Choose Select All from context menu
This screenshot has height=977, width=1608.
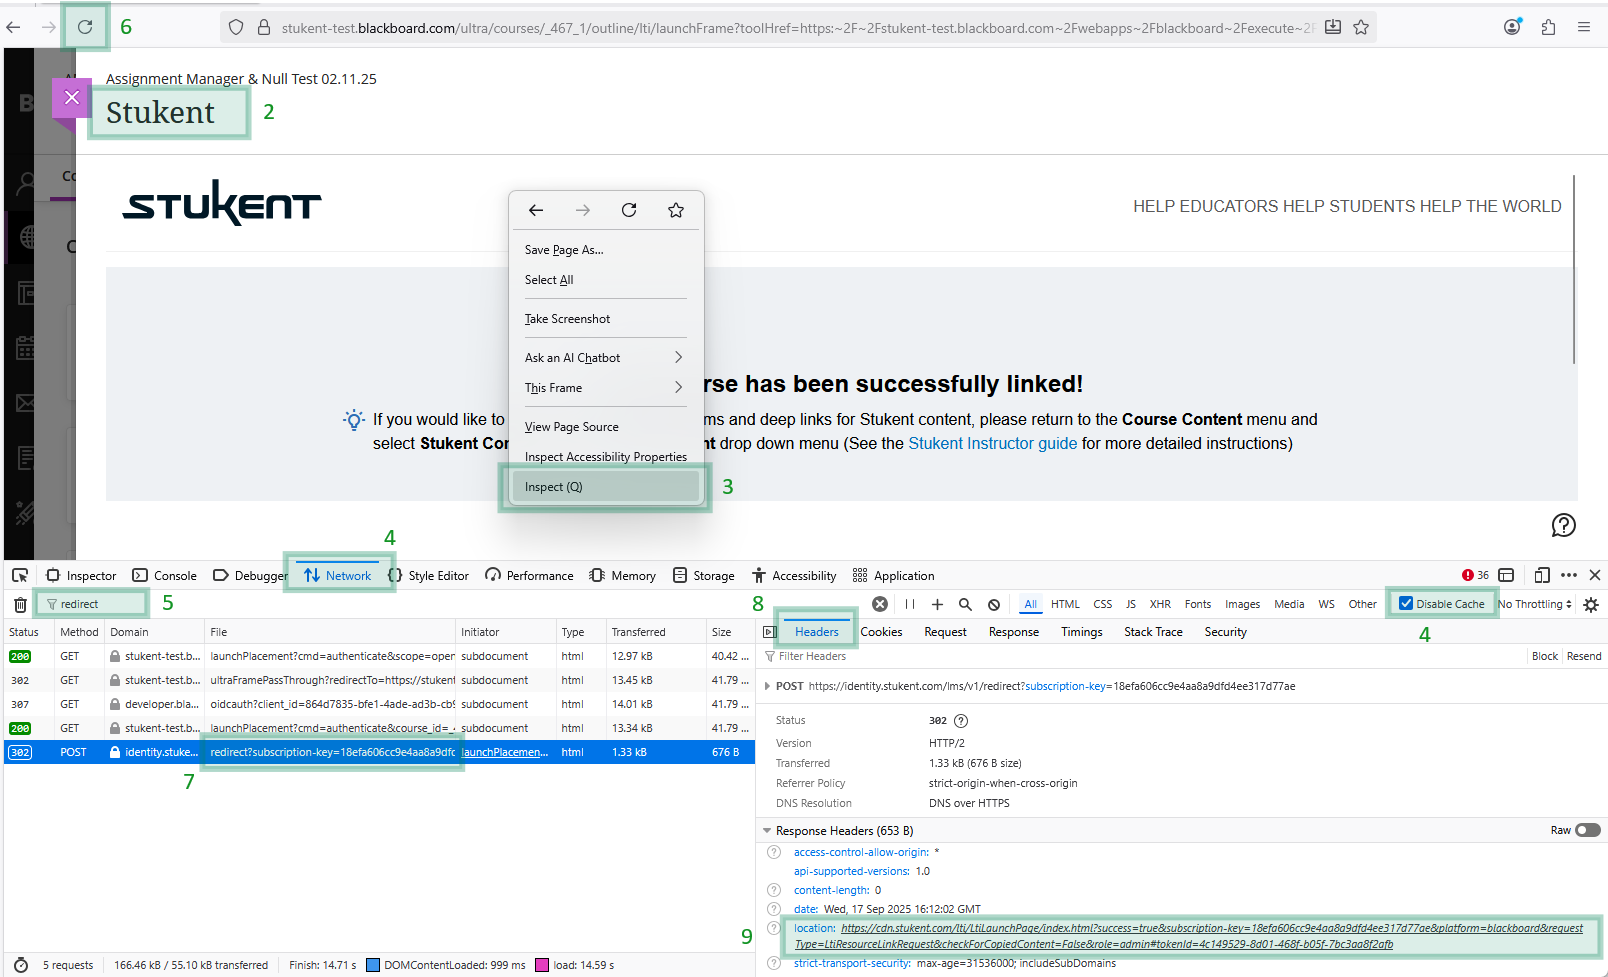tap(604, 280)
